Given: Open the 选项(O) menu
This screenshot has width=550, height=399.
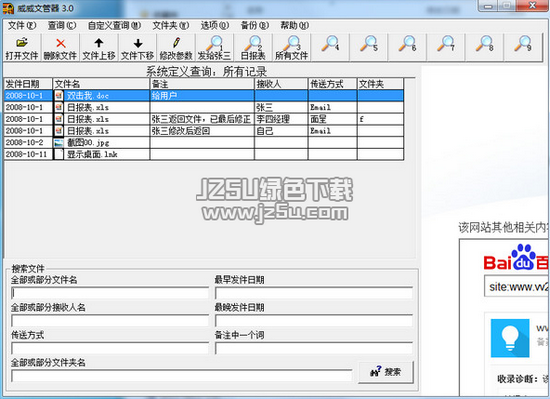Looking at the screenshot, I should point(215,26).
